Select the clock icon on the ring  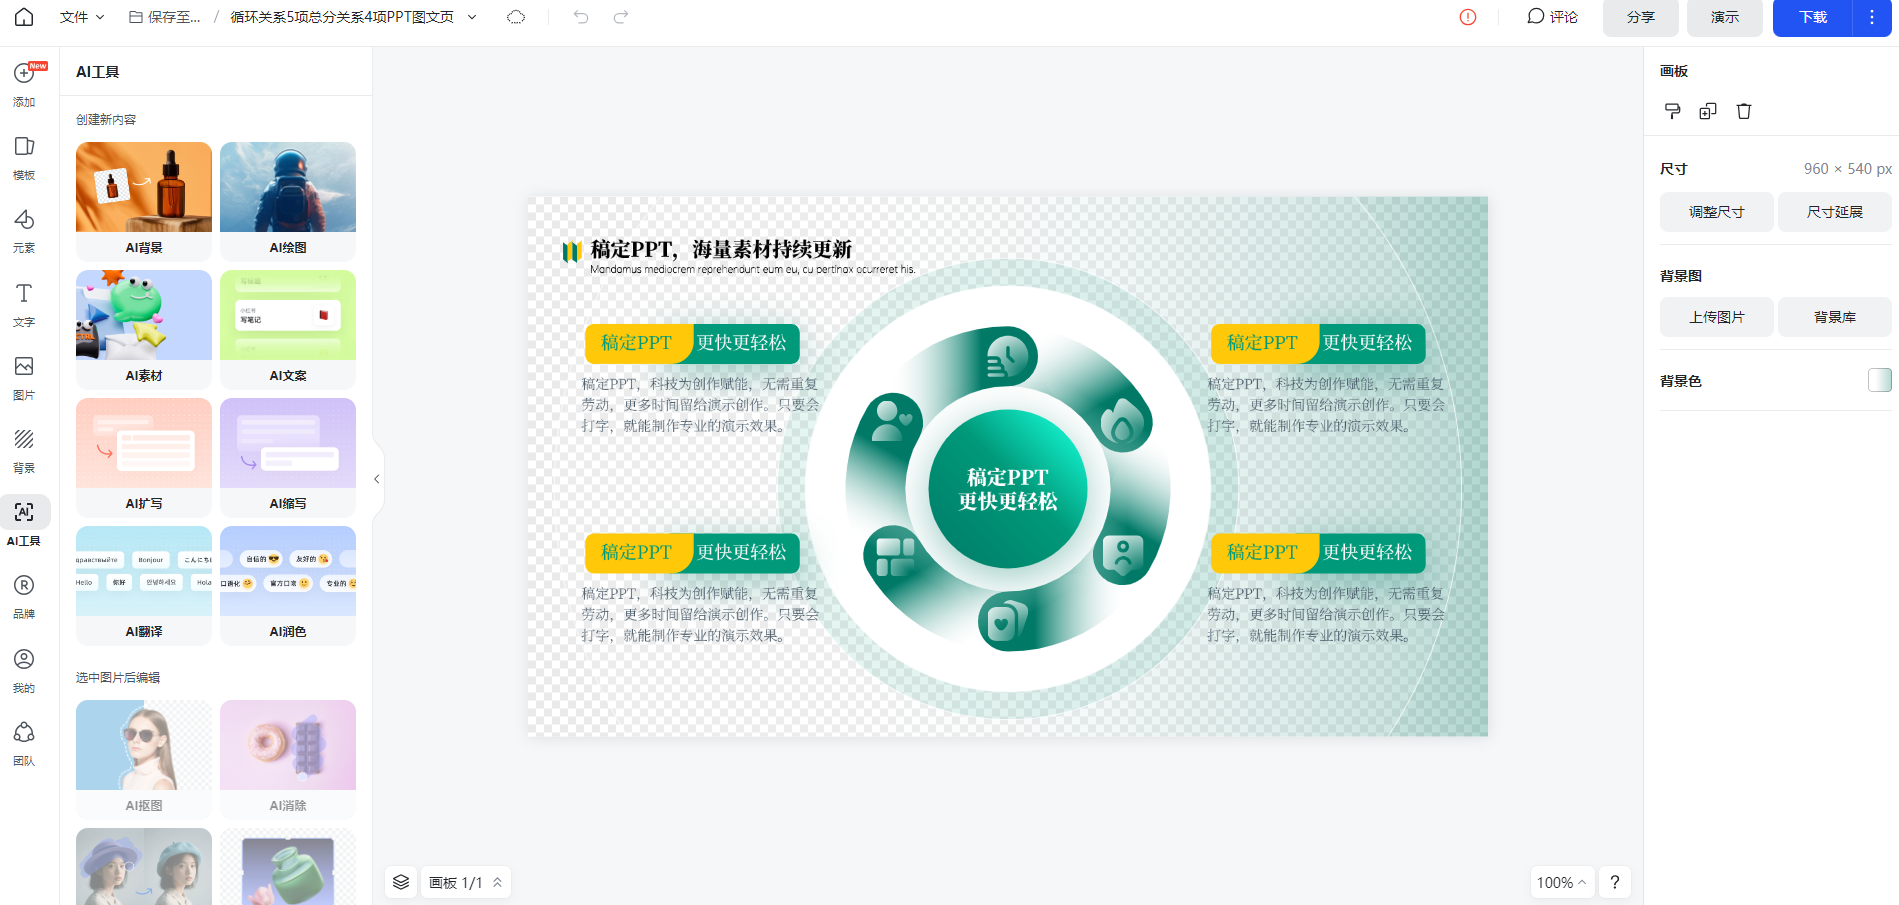(1007, 357)
